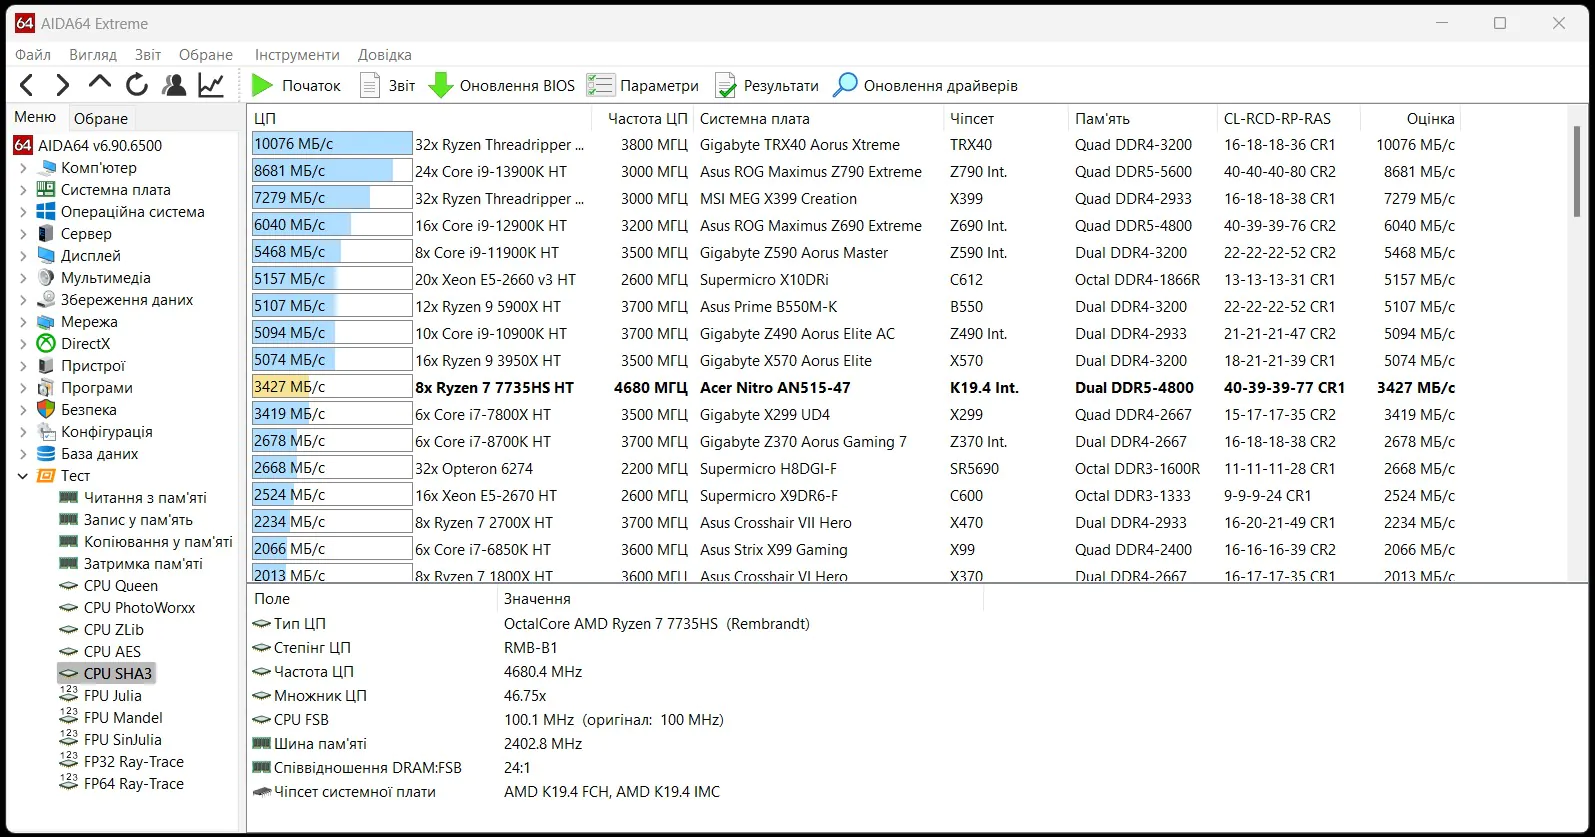Open CPU ZLib benchmark
The height and width of the screenshot is (837, 1595).
point(102,630)
